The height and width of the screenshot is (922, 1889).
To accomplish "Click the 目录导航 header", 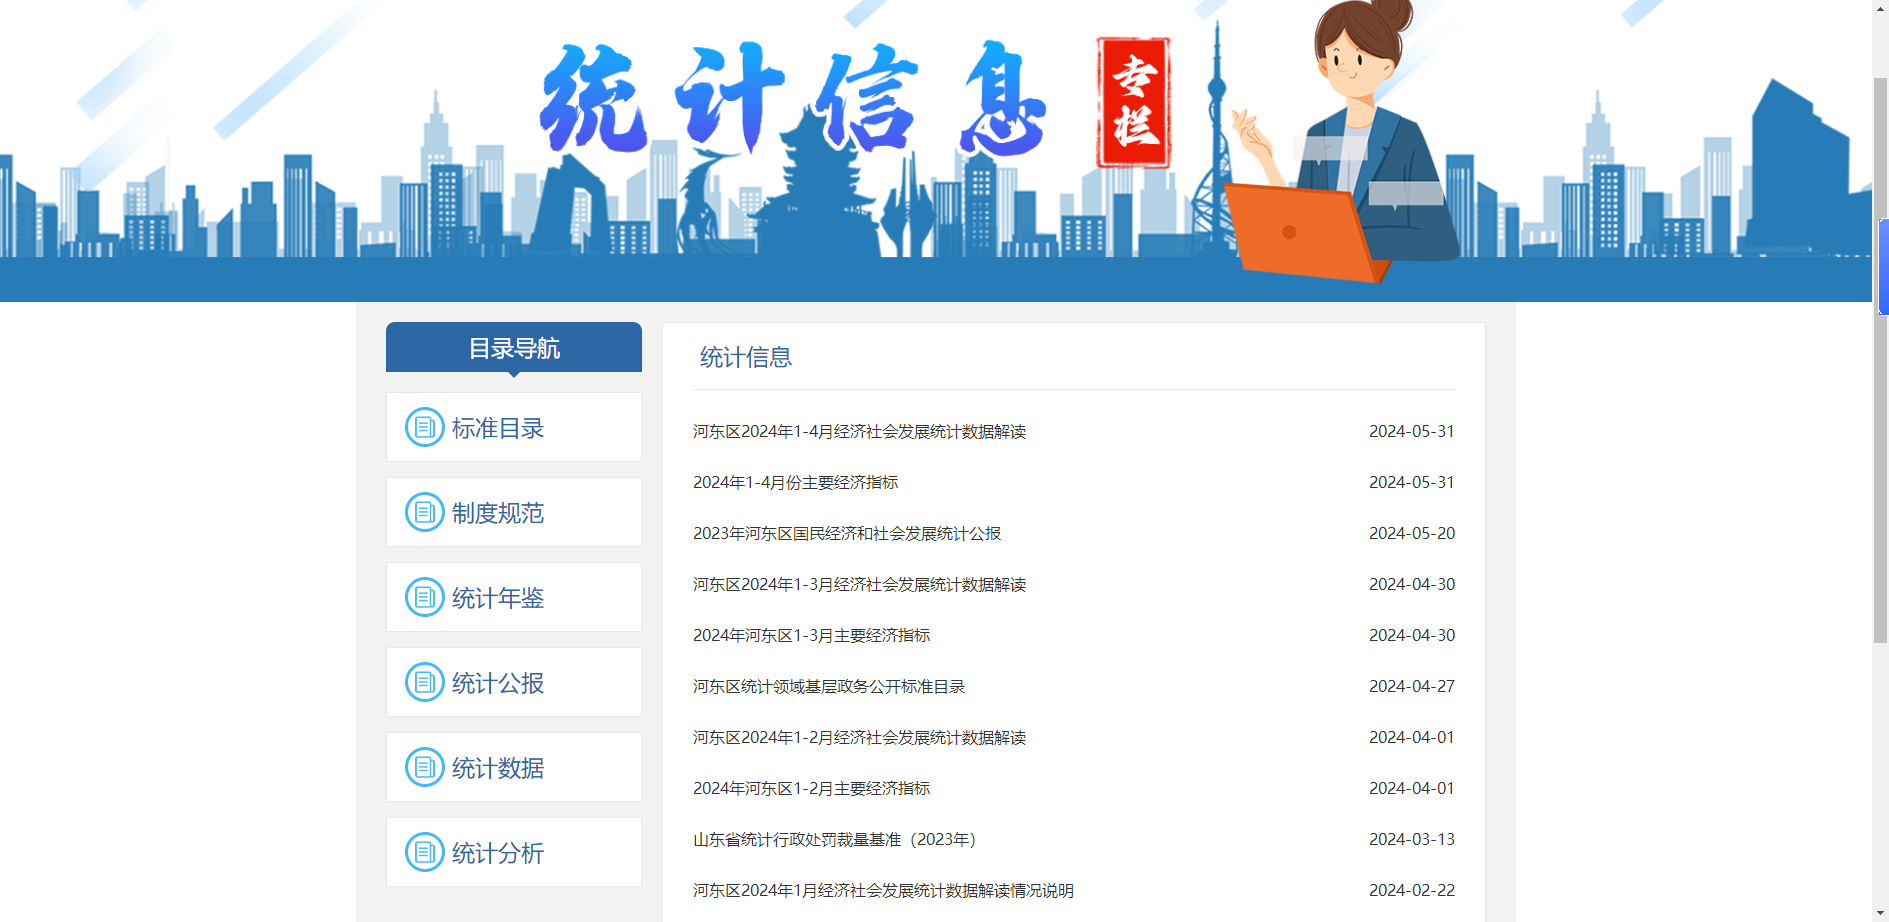I will 514,347.
